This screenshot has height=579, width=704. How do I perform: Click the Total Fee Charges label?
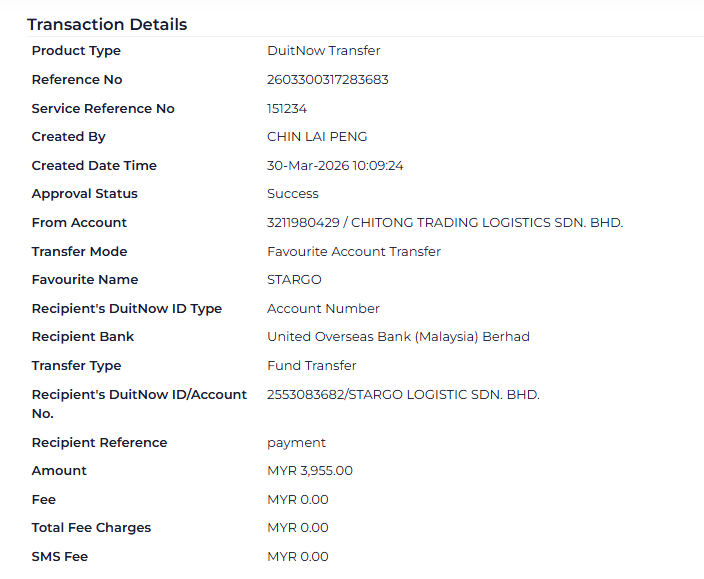[x=91, y=528]
